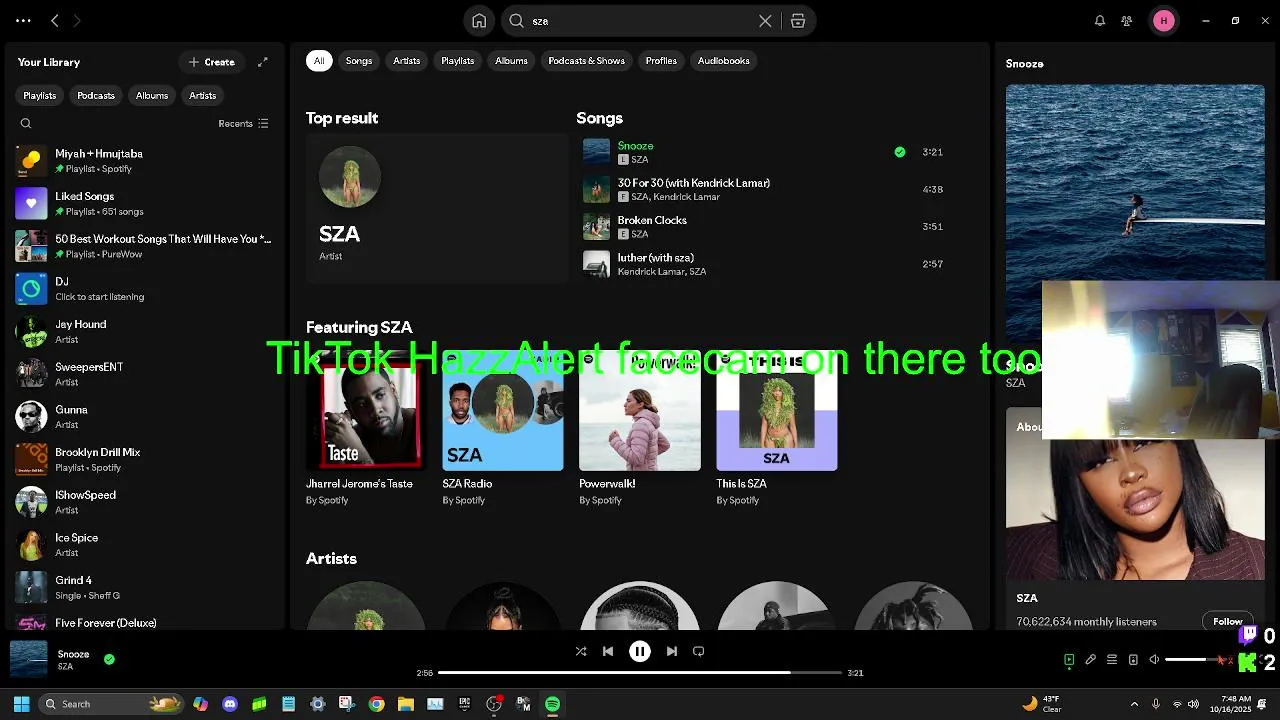Open Connect to a device

pyautogui.click(x=1133, y=660)
